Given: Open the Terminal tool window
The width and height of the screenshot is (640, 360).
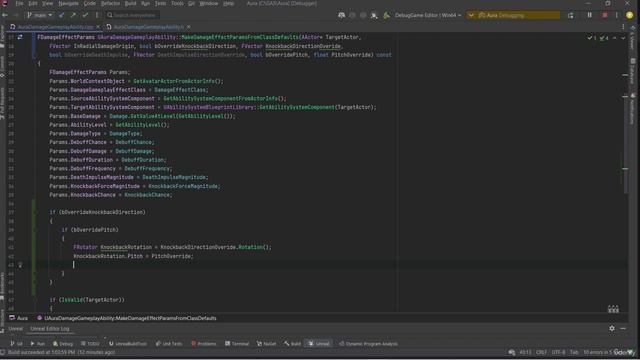Looking at the screenshot, I should [x=237, y=344].
